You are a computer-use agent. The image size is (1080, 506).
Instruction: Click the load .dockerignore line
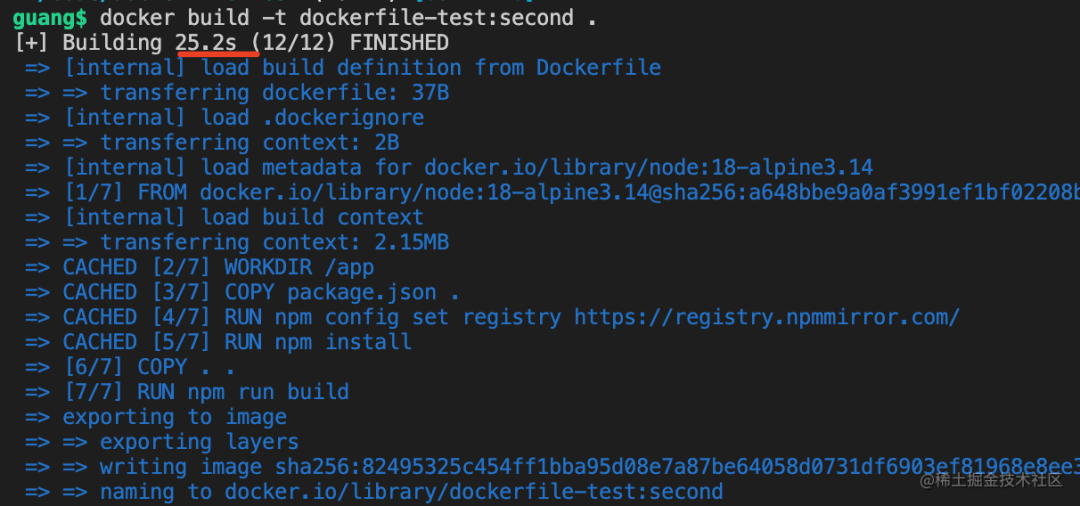[244, 118]
